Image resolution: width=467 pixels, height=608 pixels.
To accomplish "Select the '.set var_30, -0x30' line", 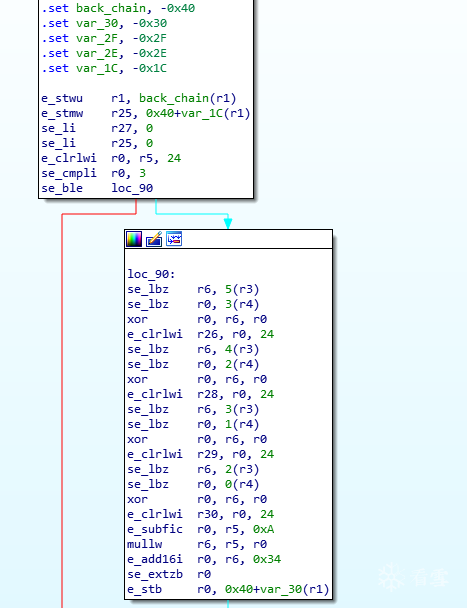I will [x=104, y=23].
